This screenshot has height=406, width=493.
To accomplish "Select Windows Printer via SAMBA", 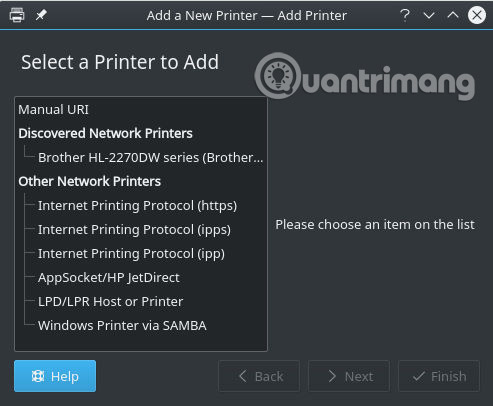I will tap(122, 326).
